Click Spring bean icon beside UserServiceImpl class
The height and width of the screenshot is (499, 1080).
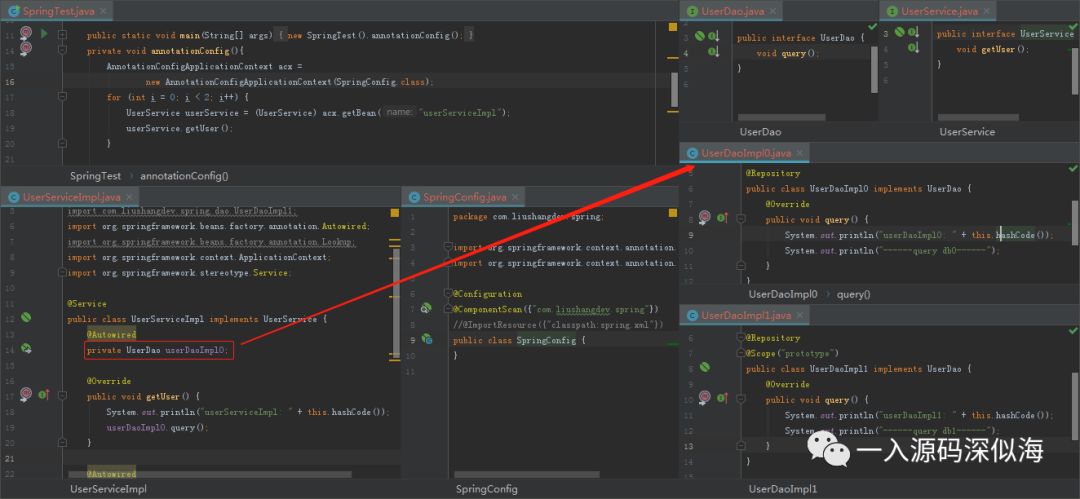tap(26, 318)
